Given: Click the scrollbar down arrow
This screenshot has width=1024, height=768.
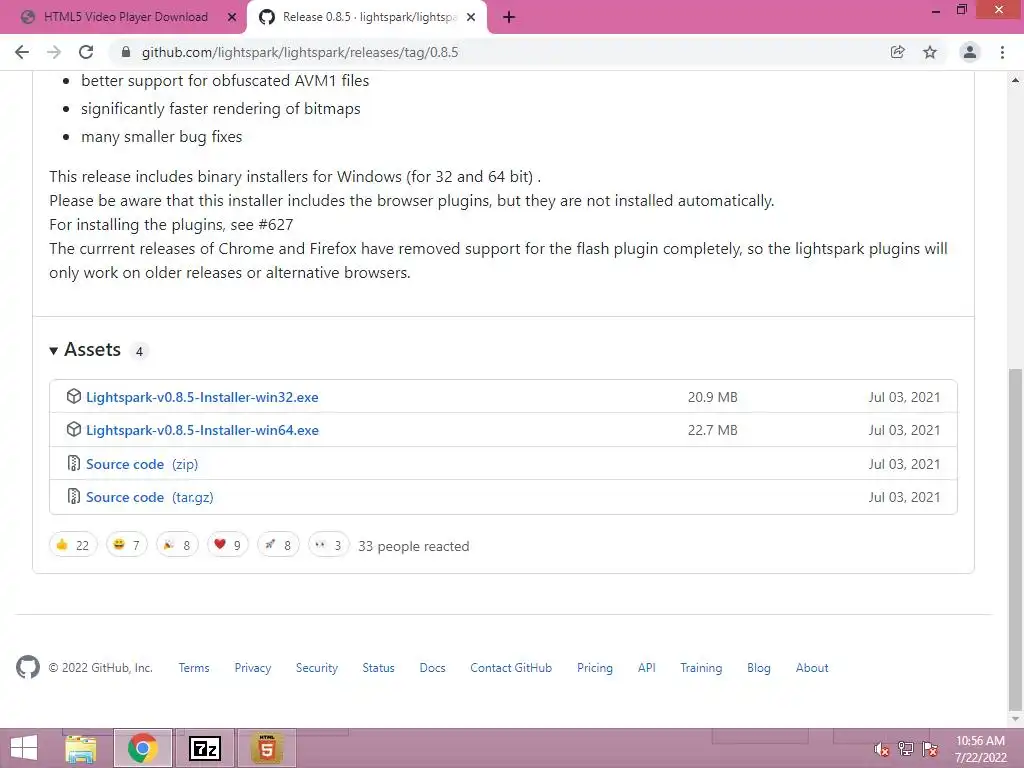Looking at the screenshot, I should [1015, 719].
